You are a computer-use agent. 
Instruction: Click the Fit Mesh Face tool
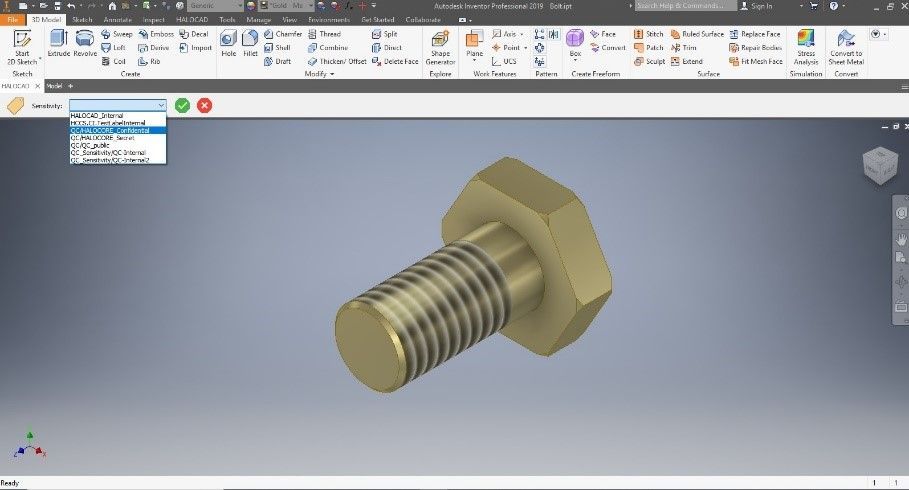pyautogui.click(x=756, y=61)
